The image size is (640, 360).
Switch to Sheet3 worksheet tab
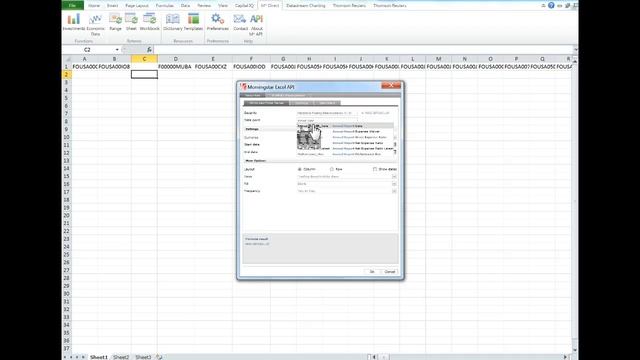[143, 357]
